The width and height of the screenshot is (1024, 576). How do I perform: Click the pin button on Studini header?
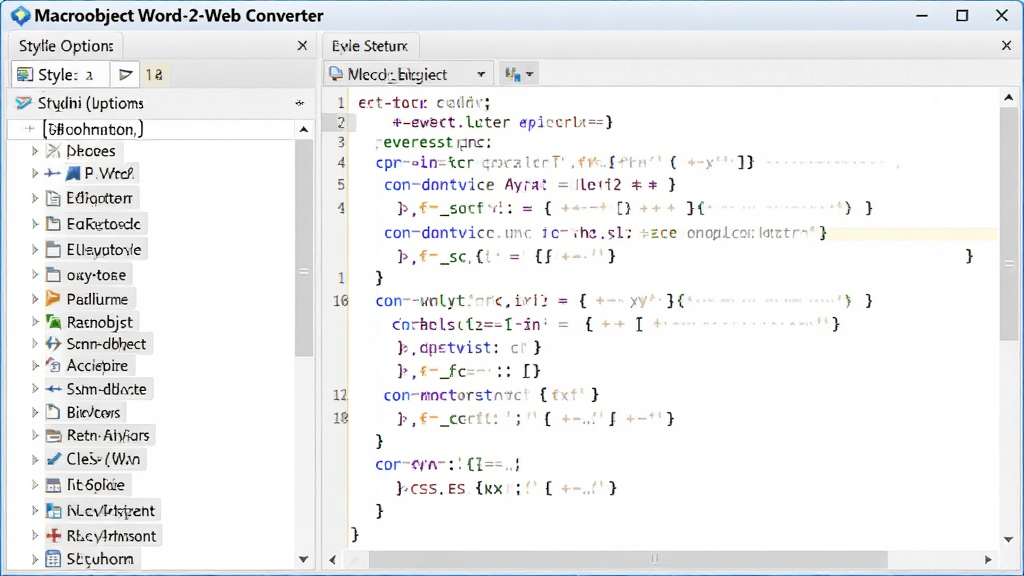(300, 103)
